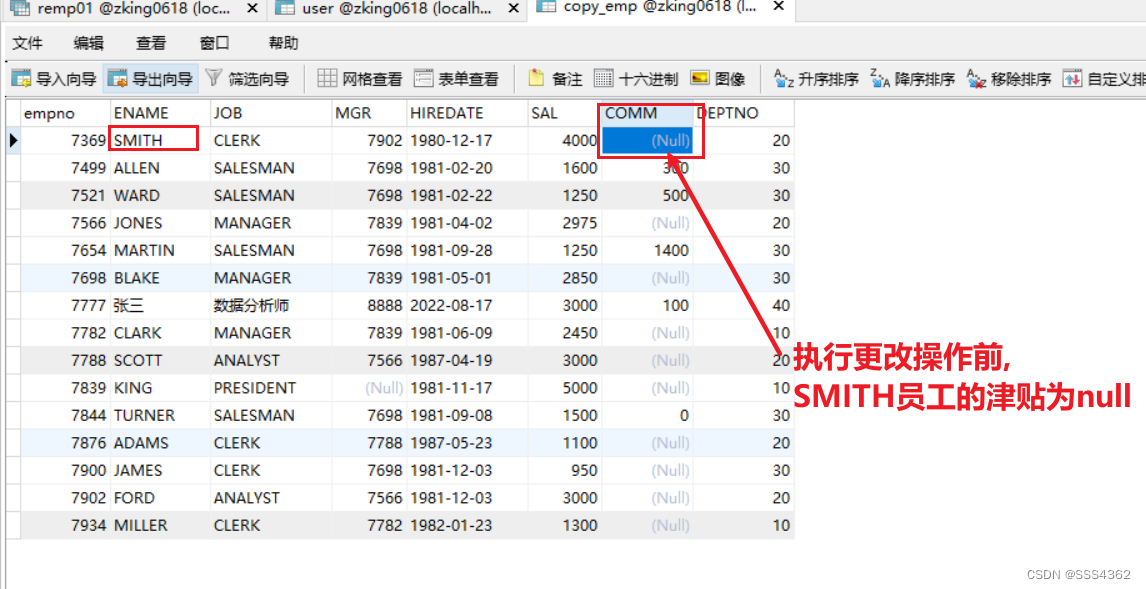Screen dimensions: 1146x589
Task: Select the BLAKE name cell
Action: click(x=160, y=278)
